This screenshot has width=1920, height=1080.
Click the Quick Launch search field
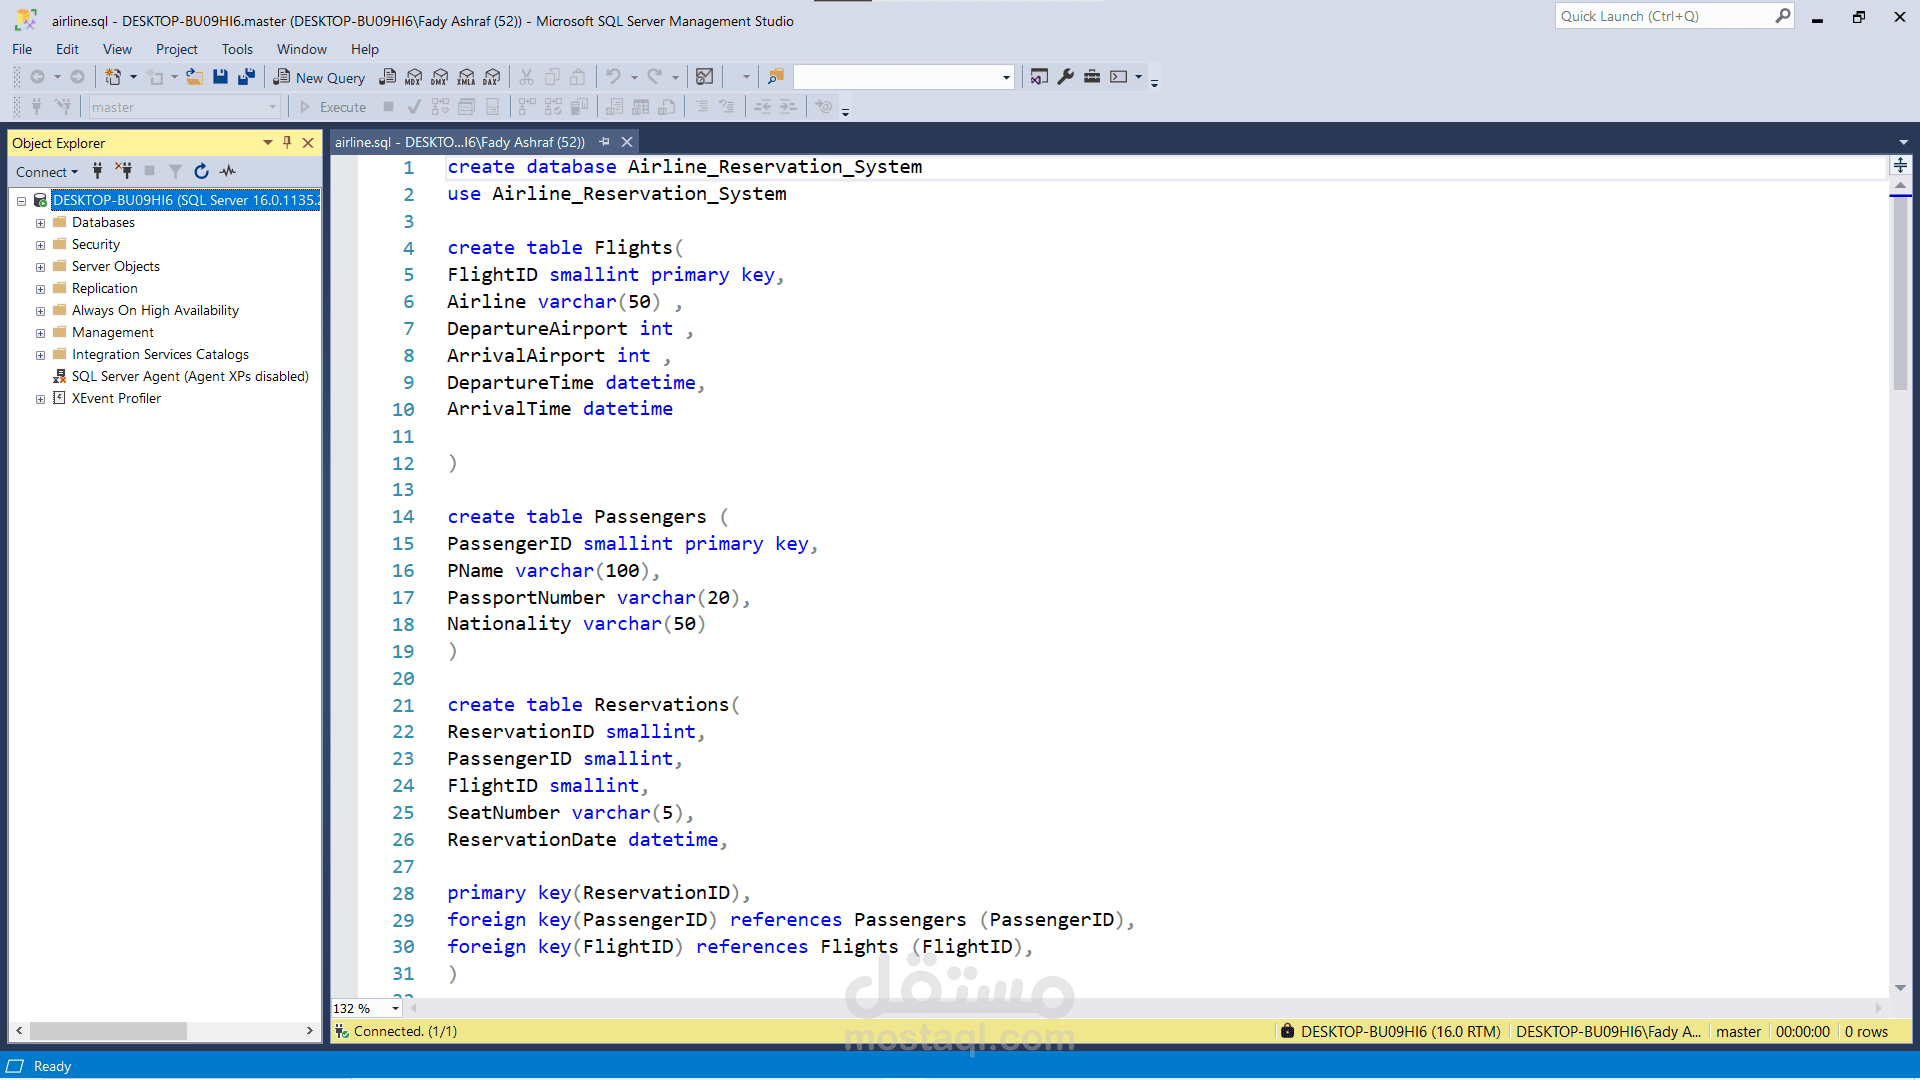click(x=1664, y=16)
